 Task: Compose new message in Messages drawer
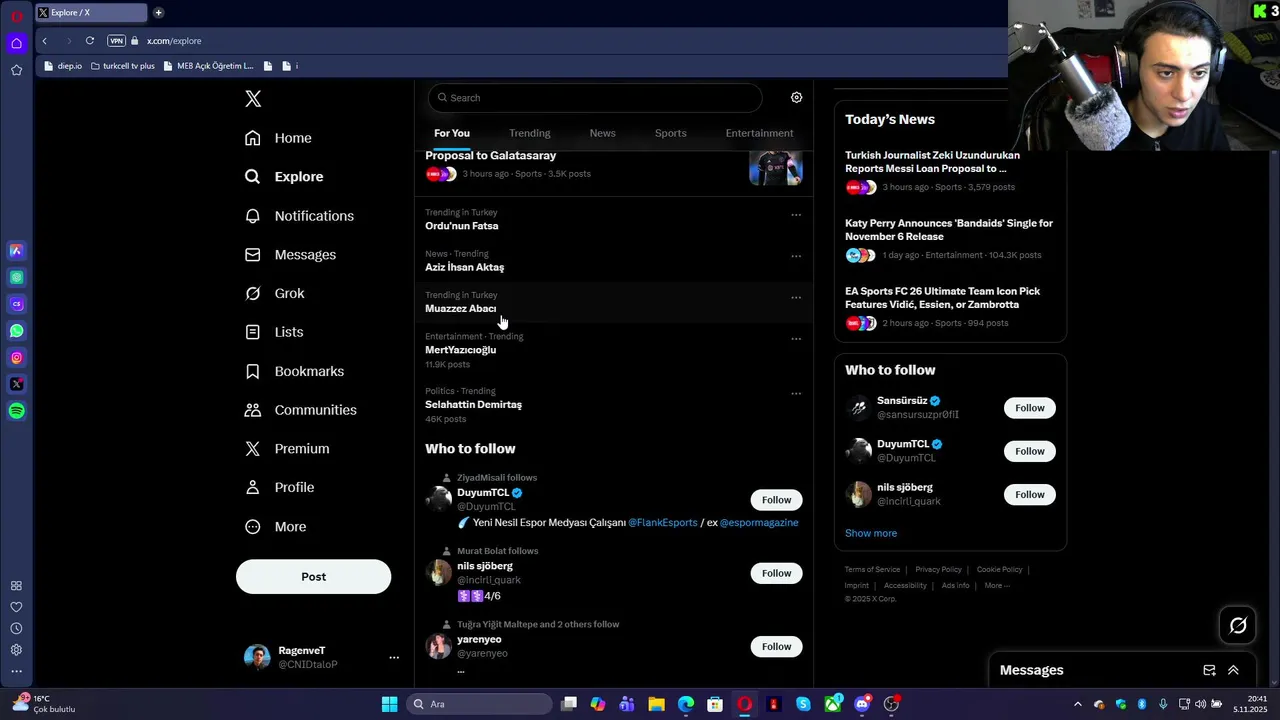1209,670
